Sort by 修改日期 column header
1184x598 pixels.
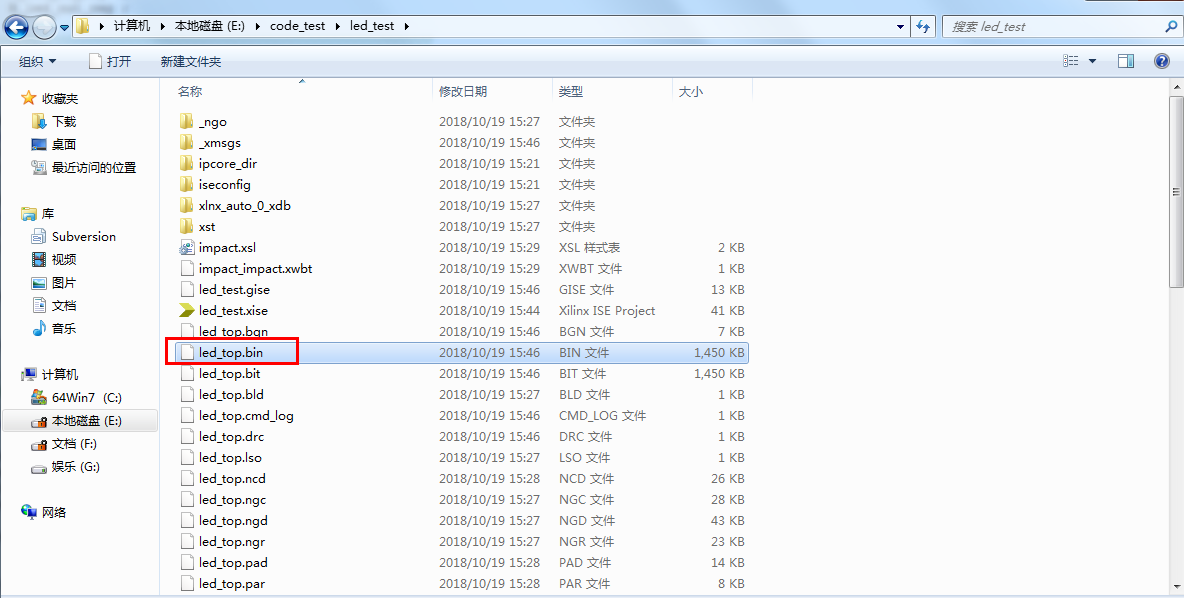coord(463,91)
